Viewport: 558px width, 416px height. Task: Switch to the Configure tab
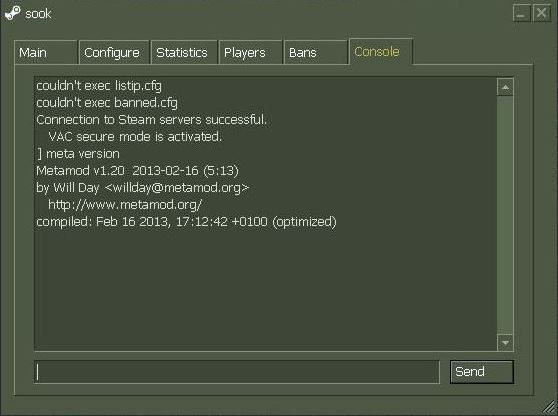tap(114, 52)
